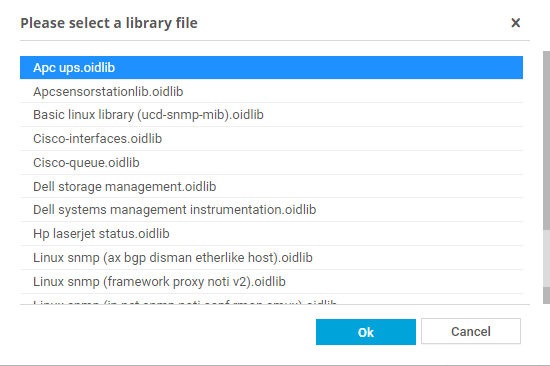Click the scrollbar track below the thumb
550x366 pixels.
point(546,259)
